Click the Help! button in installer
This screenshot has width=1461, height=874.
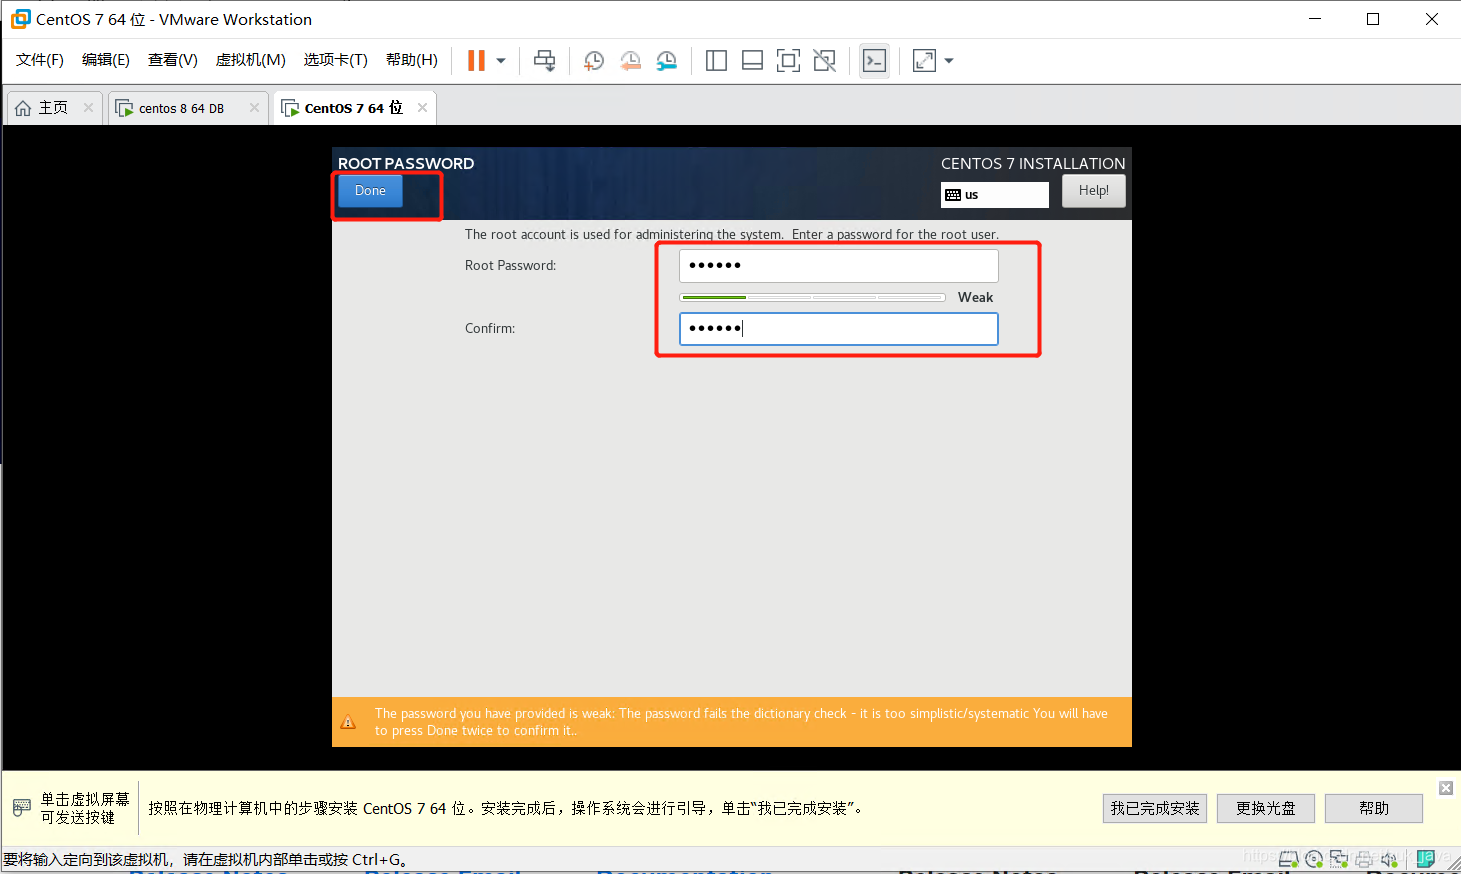1093,191
